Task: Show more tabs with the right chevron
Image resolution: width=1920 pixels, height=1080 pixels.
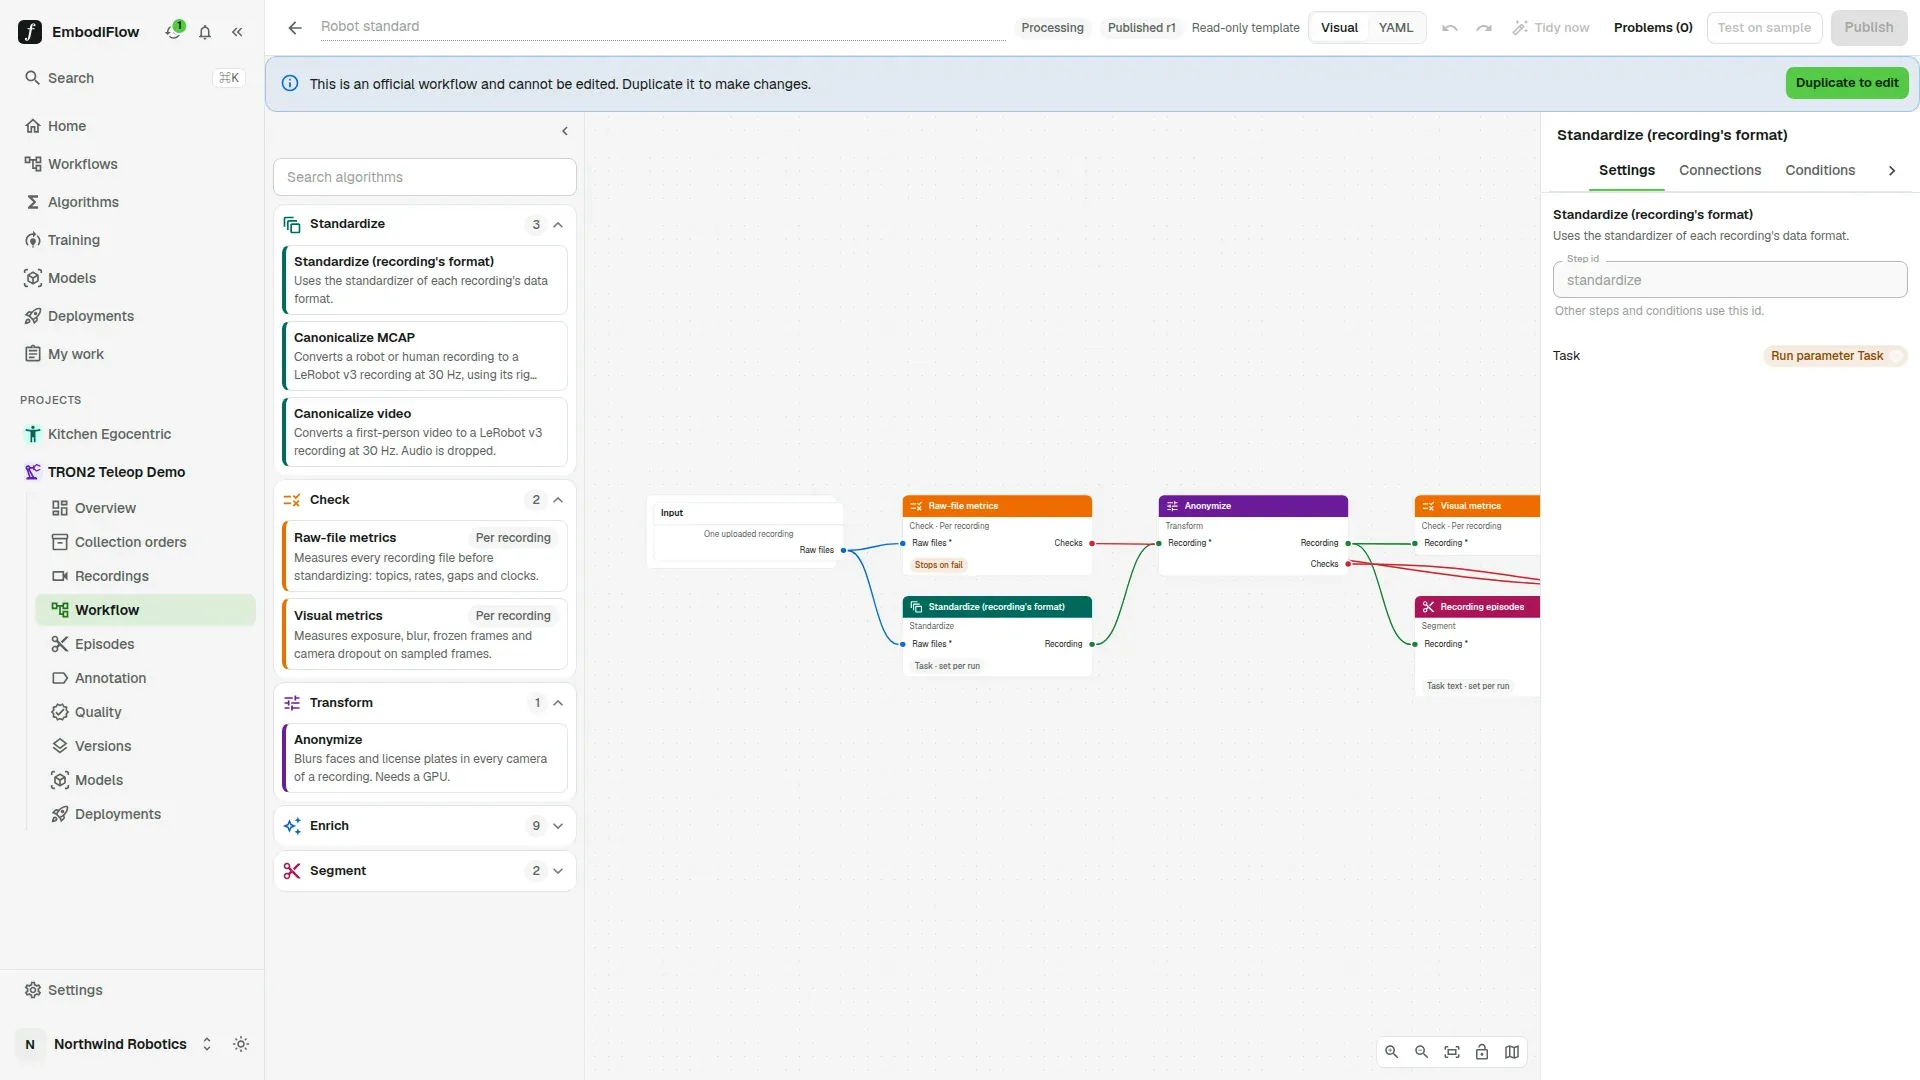Action: tap(1892, 171)
